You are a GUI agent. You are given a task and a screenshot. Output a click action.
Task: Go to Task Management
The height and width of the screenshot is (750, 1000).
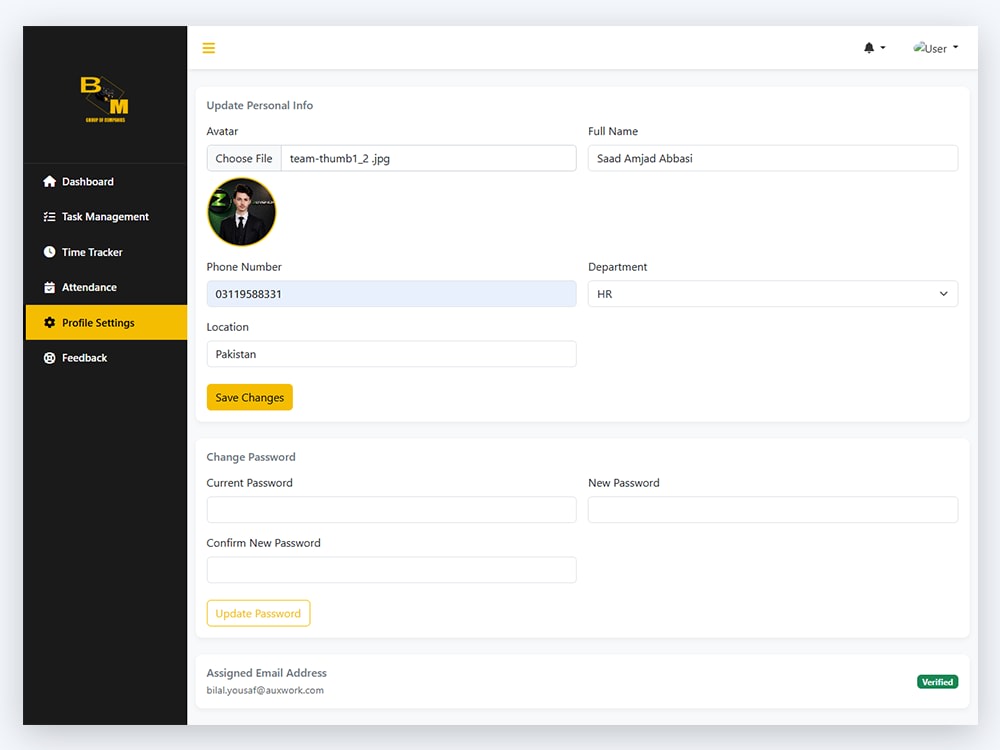tap(105, 217)
